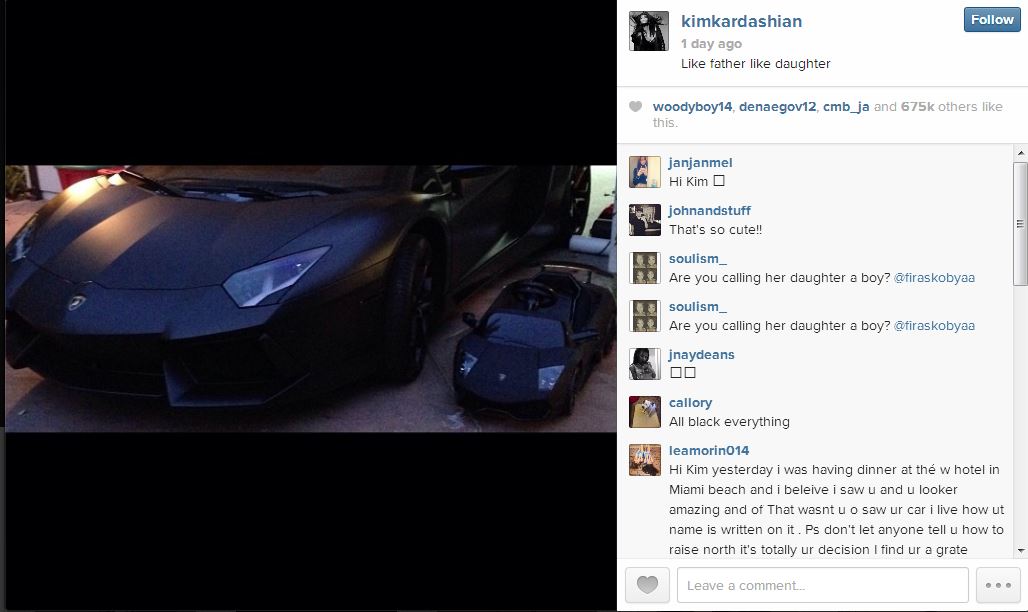Click the comments scrollbar up arrow
This screenshot has width=1028, height=612.
click(1021, 152)
